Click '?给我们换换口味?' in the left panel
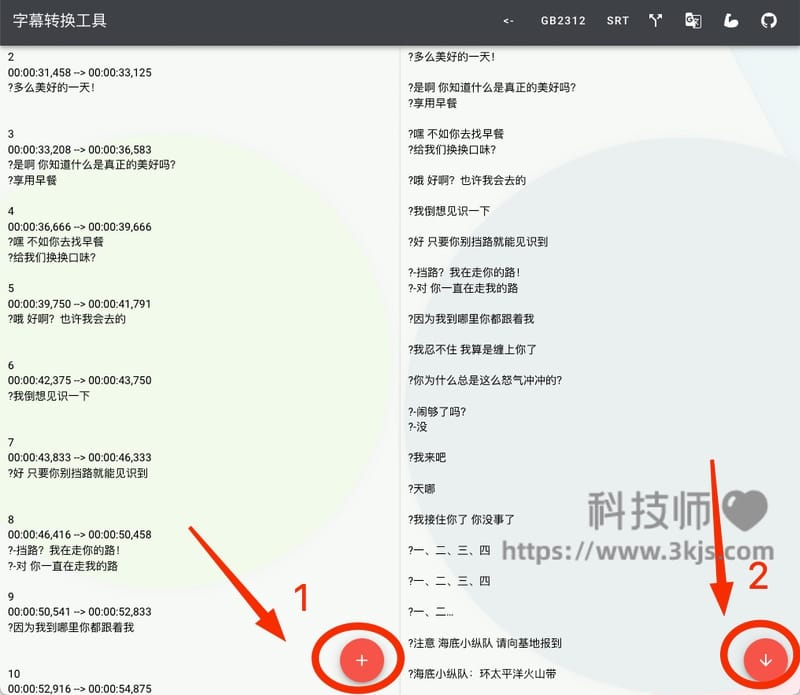Viewport: 800px width, 695px height. (52, 257)
